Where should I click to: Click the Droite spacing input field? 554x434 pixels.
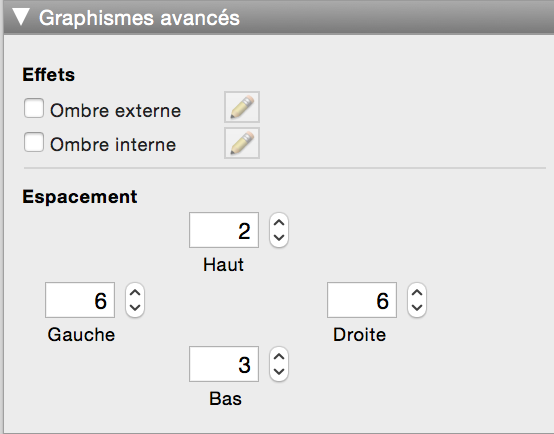click(362, 300)
